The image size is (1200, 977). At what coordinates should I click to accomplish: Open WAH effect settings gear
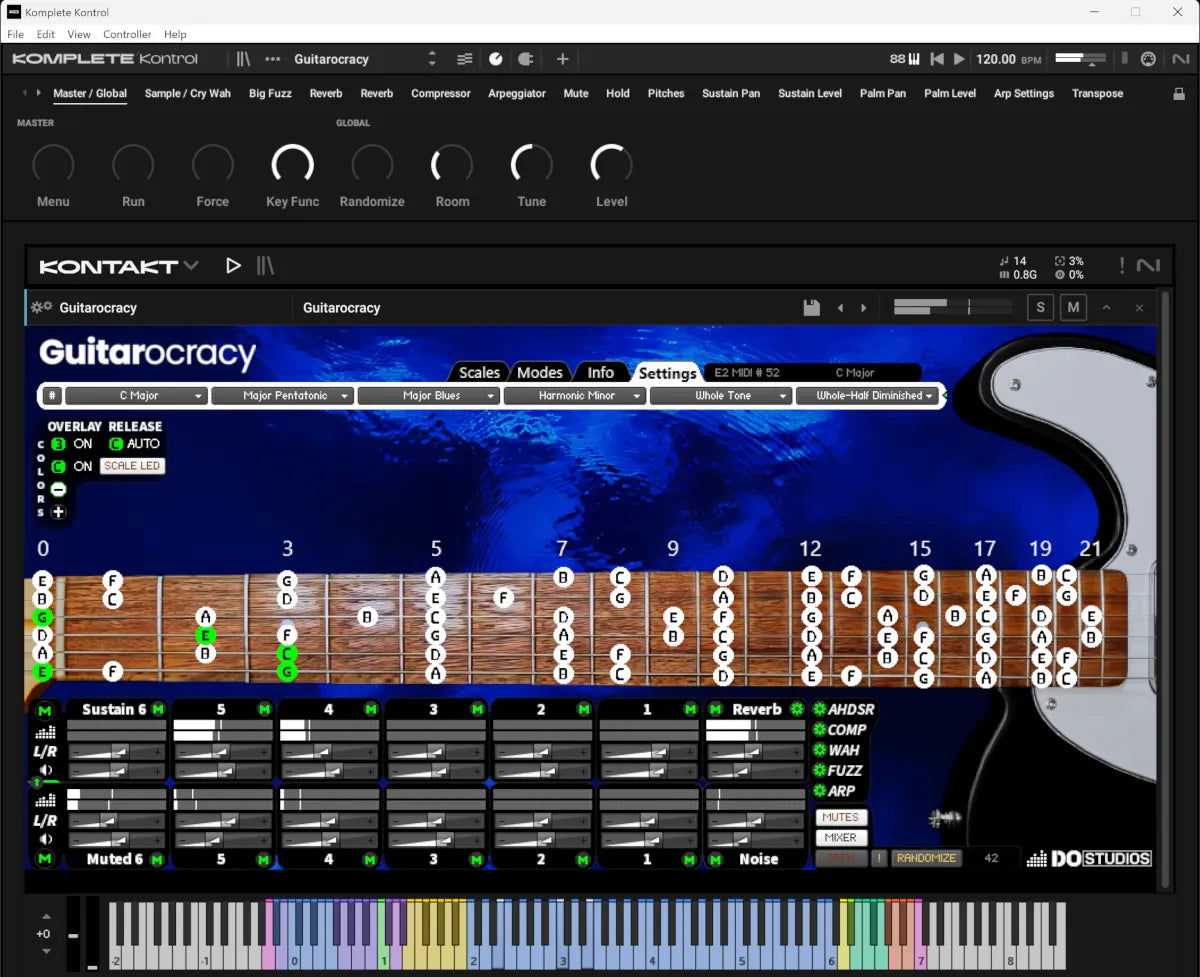(819, 750)
